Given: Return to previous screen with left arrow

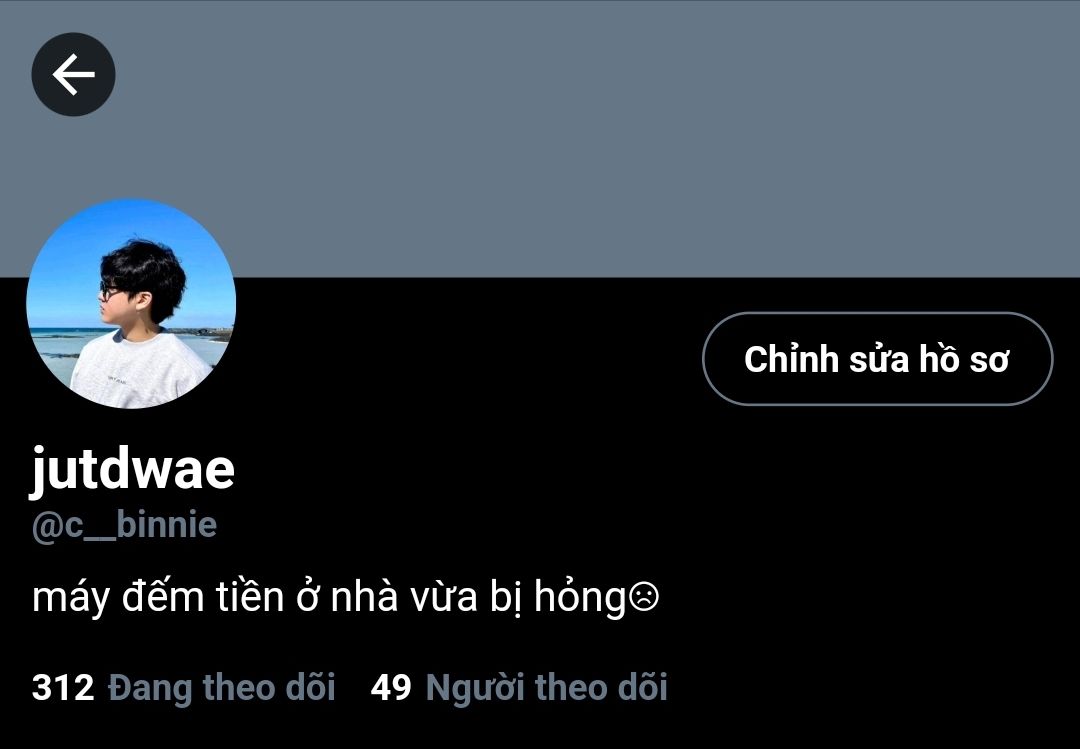Looking at the screenshot, I should (x=73, y=74).
